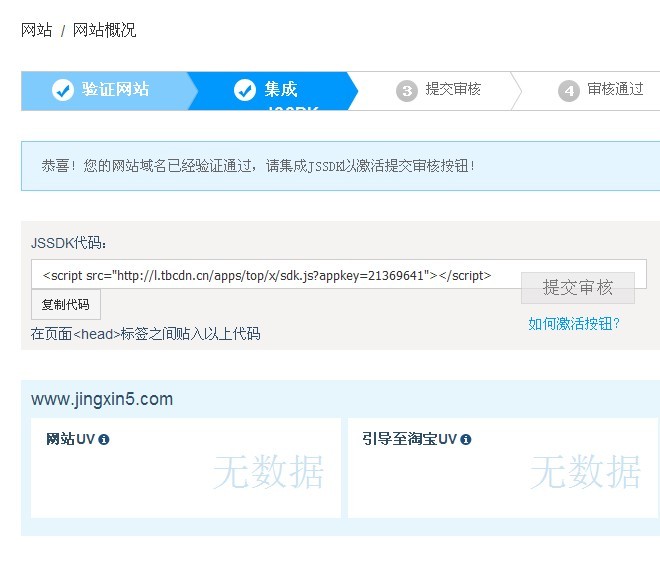Click the www.jingxin5.com site heading
Image resolution: width=660 pixels, height=563 pixels.
click(102, 399)
